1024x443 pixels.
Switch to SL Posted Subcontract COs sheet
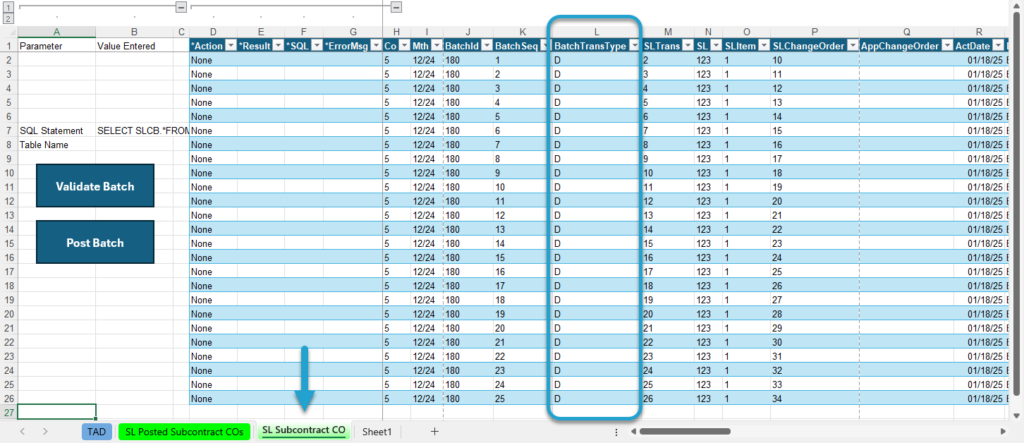point(184,431)
